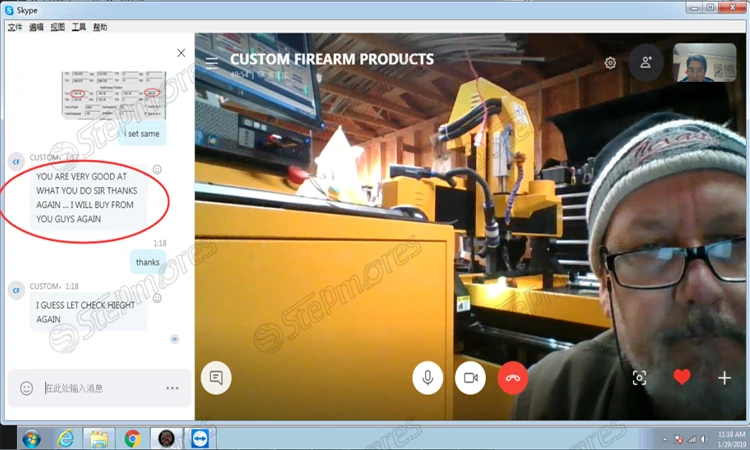
Task: React to the "YOU ARE VERY GOOD" message
Action: tap(157, 169)
